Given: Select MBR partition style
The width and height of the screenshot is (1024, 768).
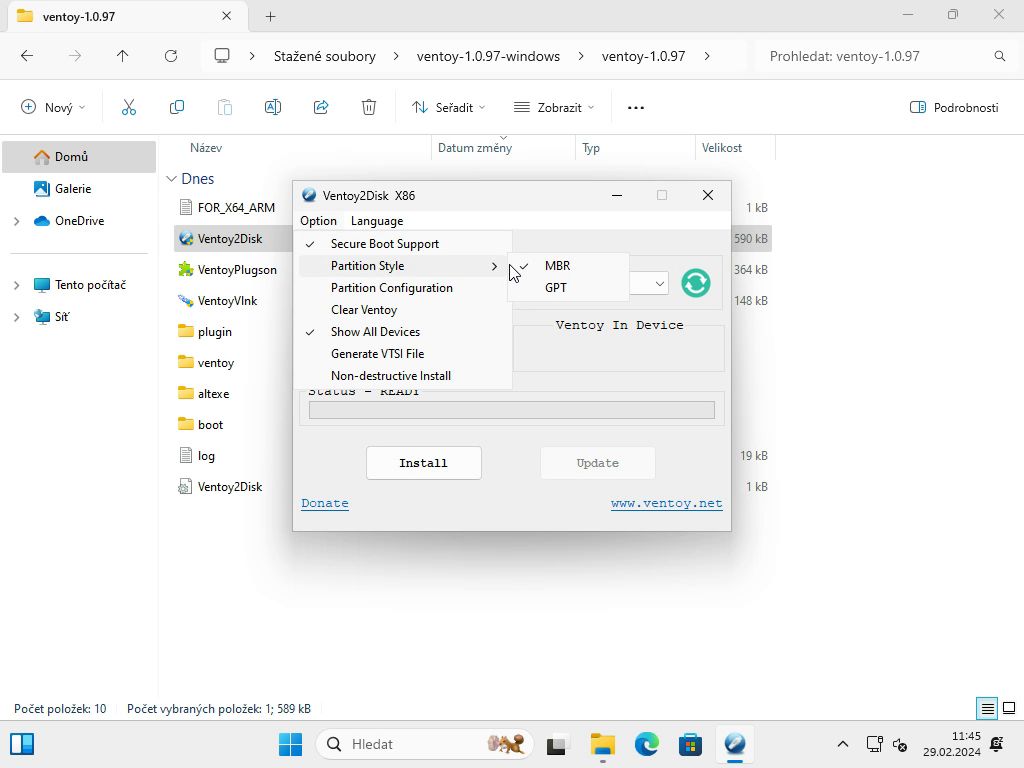Looking at the screenshot, I should [x=557, y=266].
